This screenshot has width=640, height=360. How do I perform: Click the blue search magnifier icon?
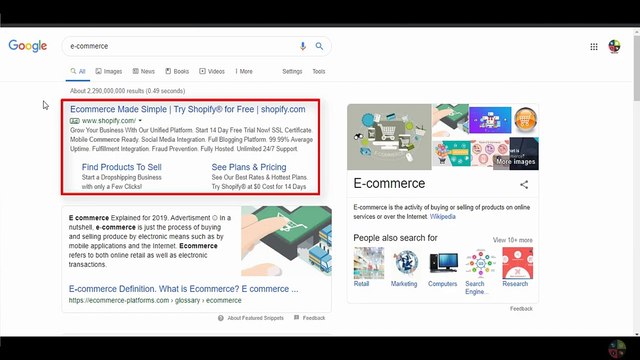(319, 46)
